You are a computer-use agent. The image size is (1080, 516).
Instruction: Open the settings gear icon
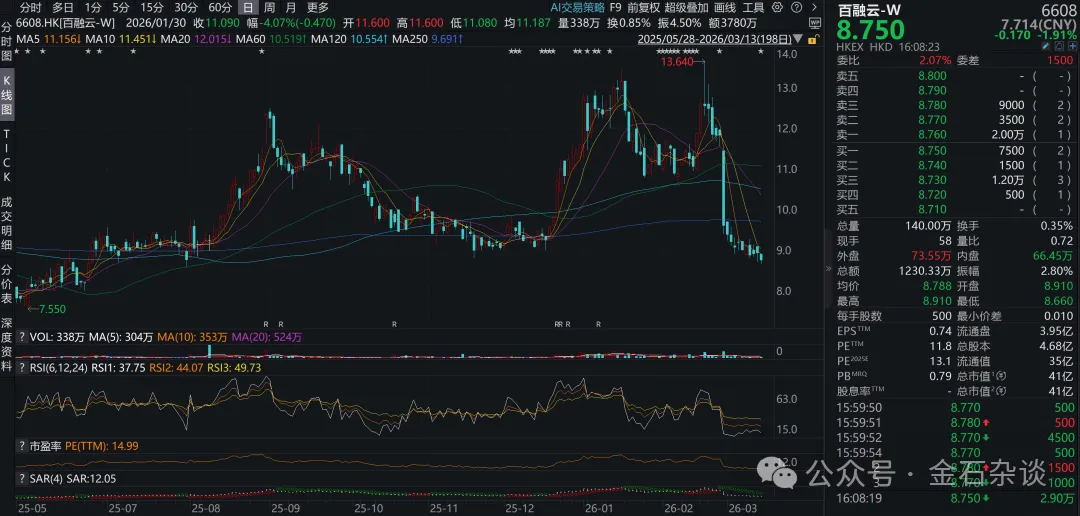tap(777, 8)
